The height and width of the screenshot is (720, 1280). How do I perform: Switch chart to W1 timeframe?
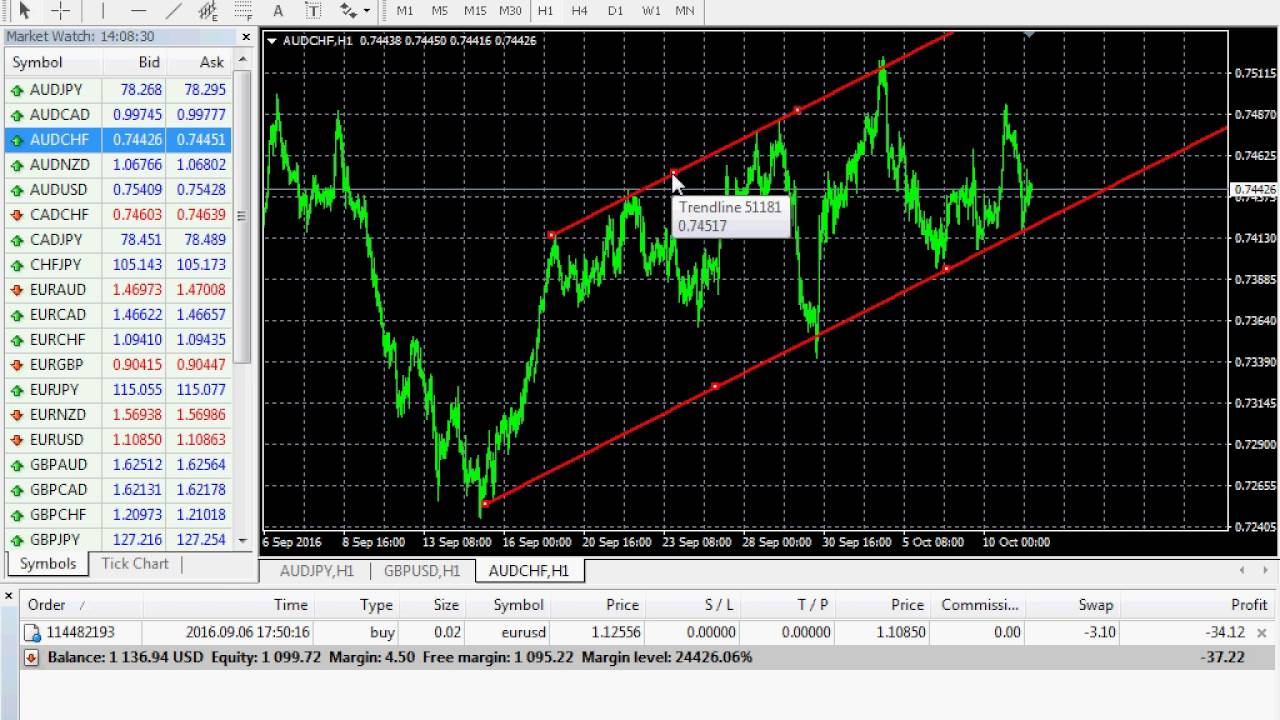click(651, 10)
